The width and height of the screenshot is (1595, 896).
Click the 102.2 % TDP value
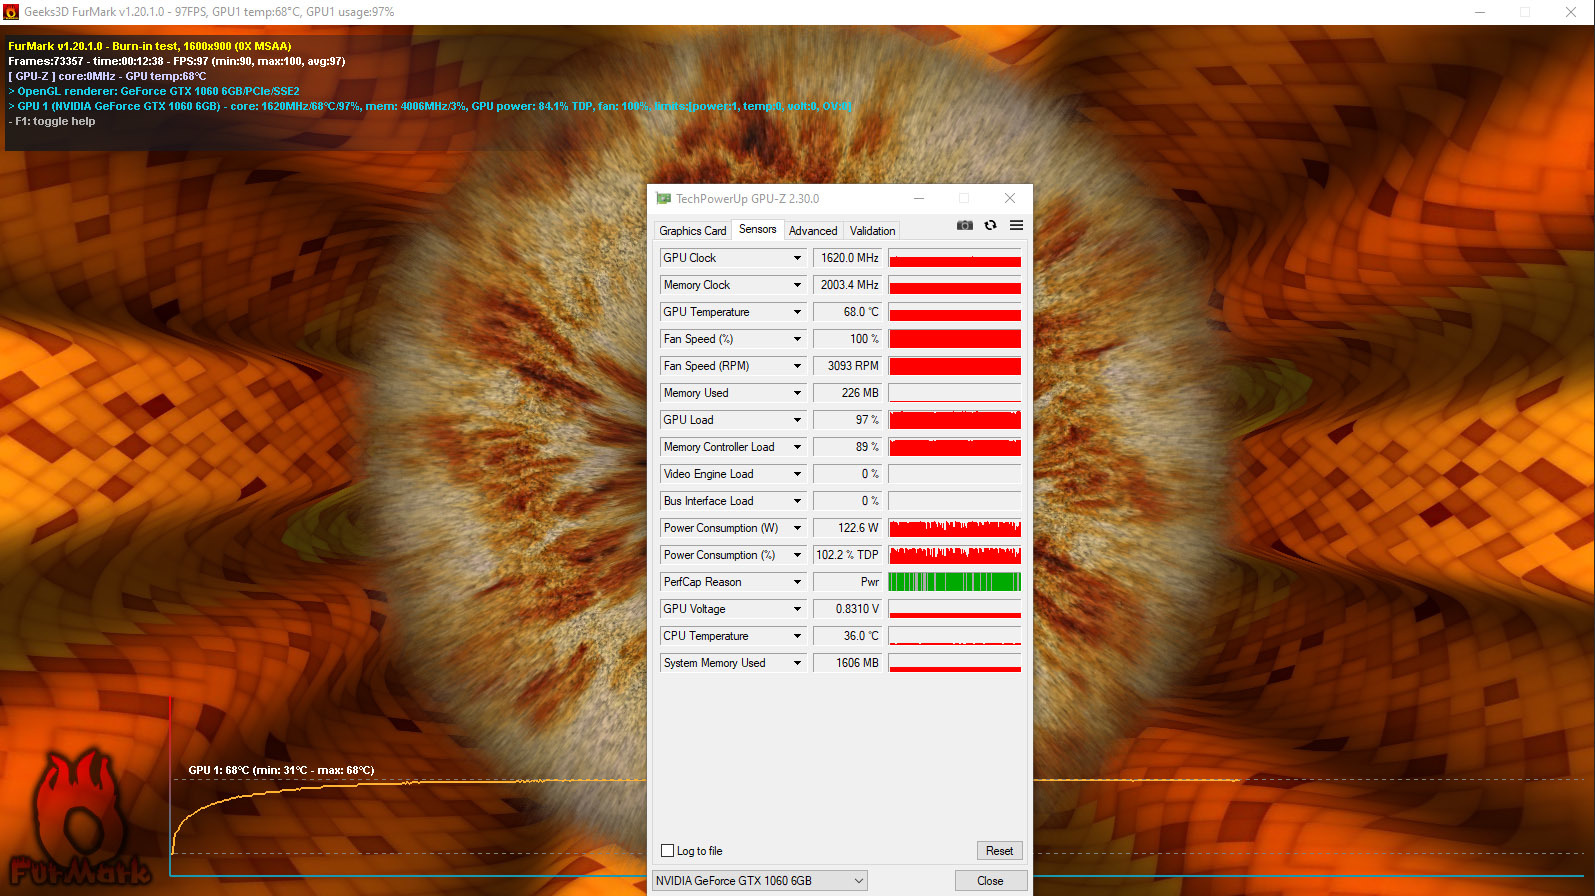848,555
